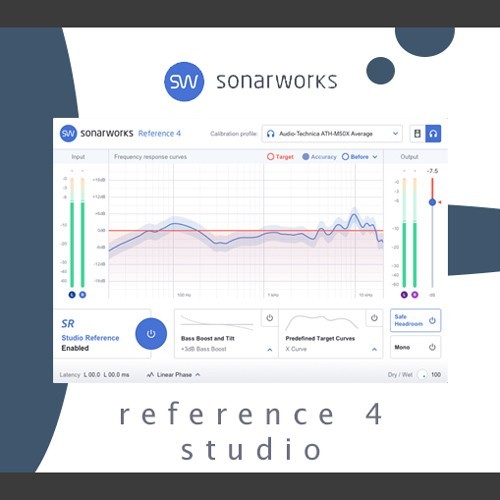Toggle Safe Headroom power button
The height and width of the screenshot is (500, 500).
coord(432,320)
